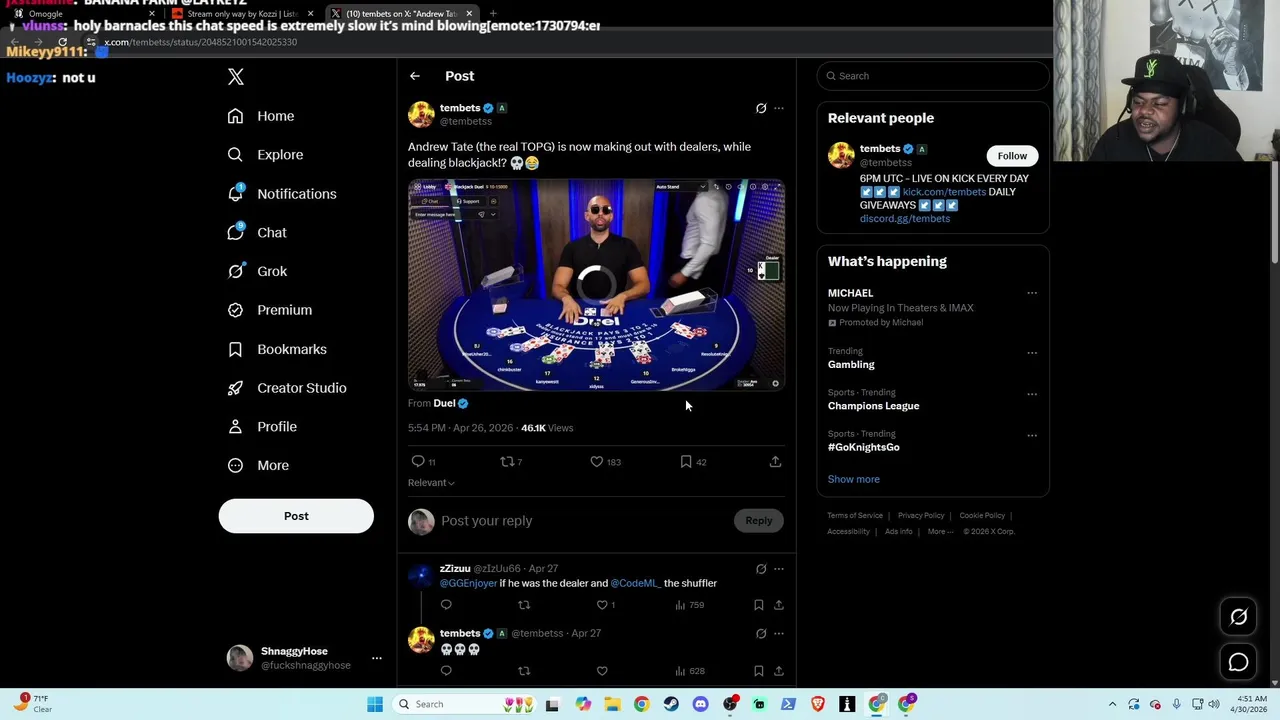Like zZizuu's comment with 1 like
Viewport: 1280px width, 720px height.
pos(602,605)
